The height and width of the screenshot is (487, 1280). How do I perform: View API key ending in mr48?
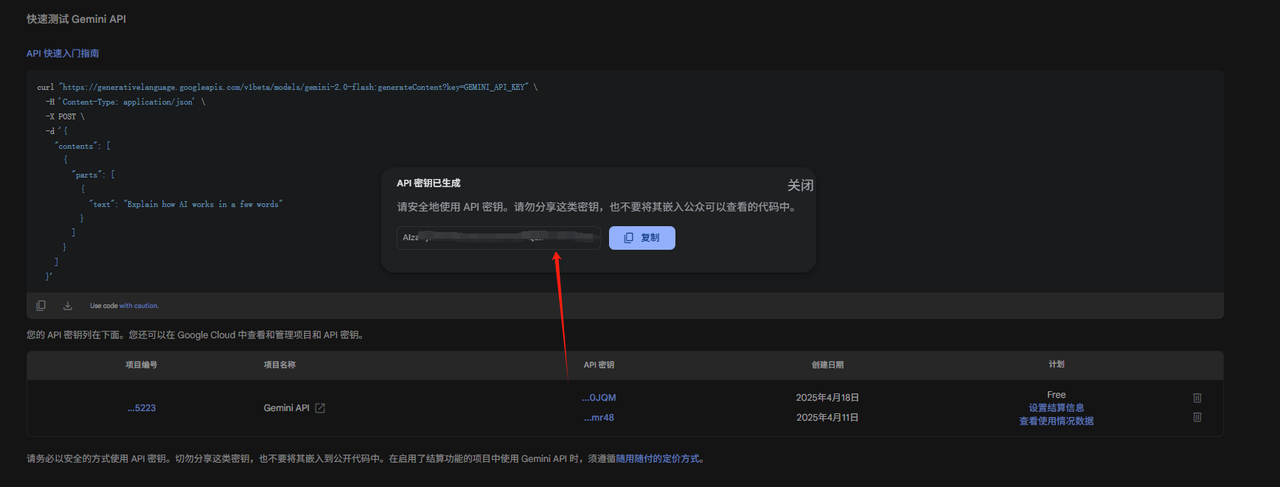(598, 418)
